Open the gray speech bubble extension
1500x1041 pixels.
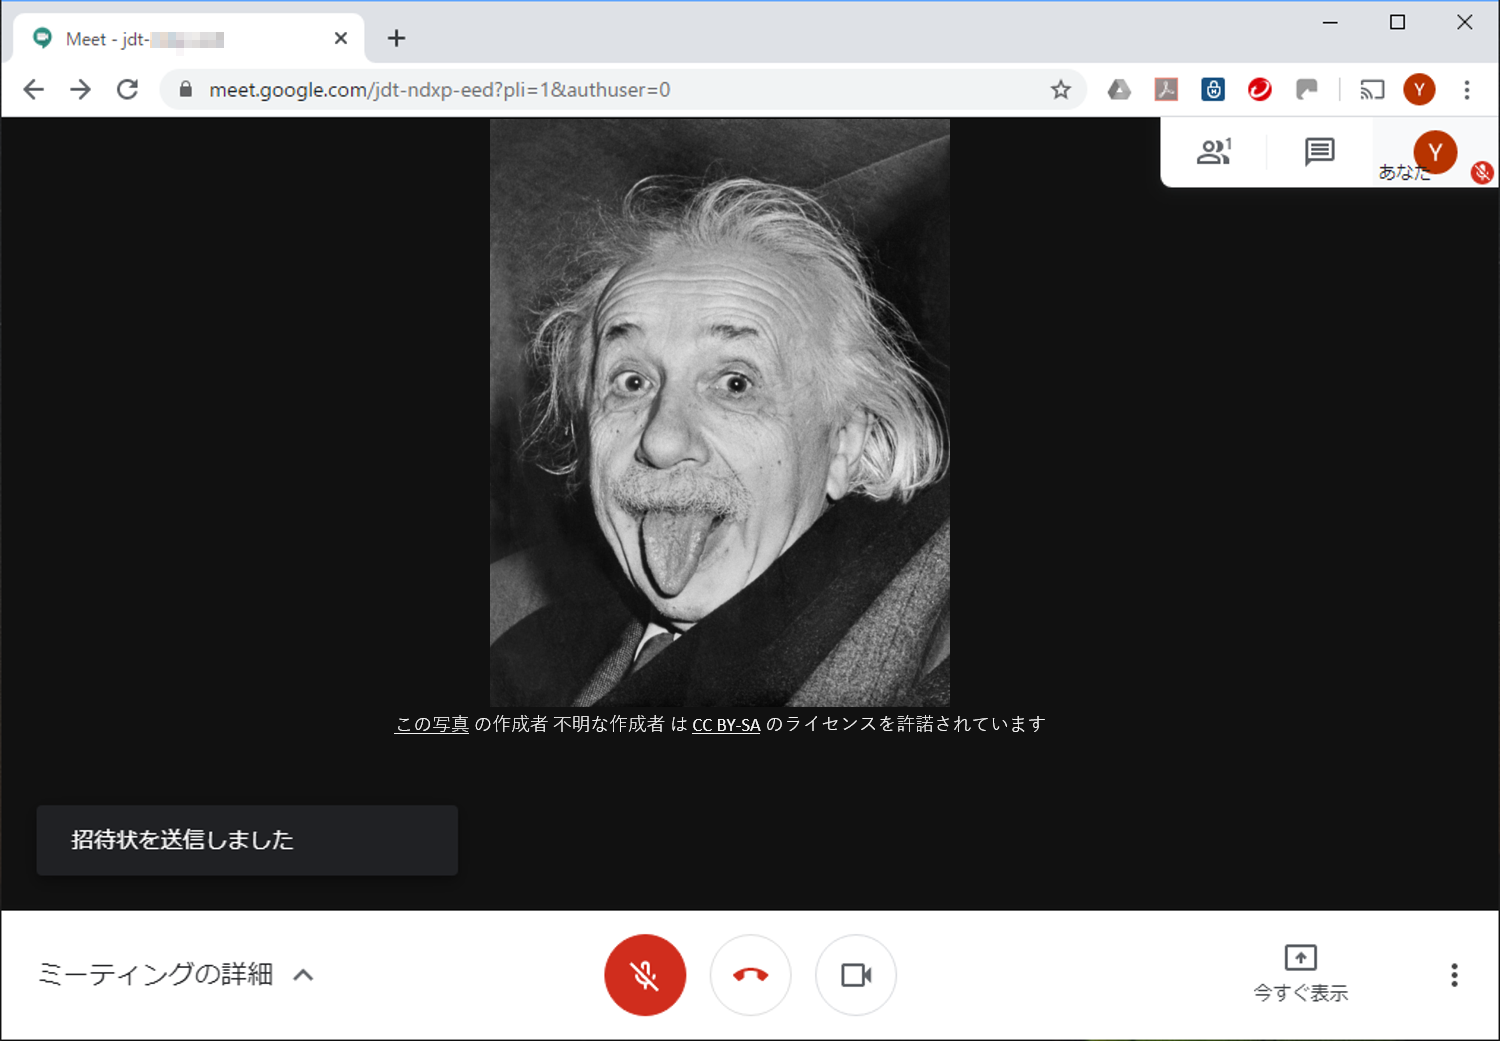[1307, 90]
